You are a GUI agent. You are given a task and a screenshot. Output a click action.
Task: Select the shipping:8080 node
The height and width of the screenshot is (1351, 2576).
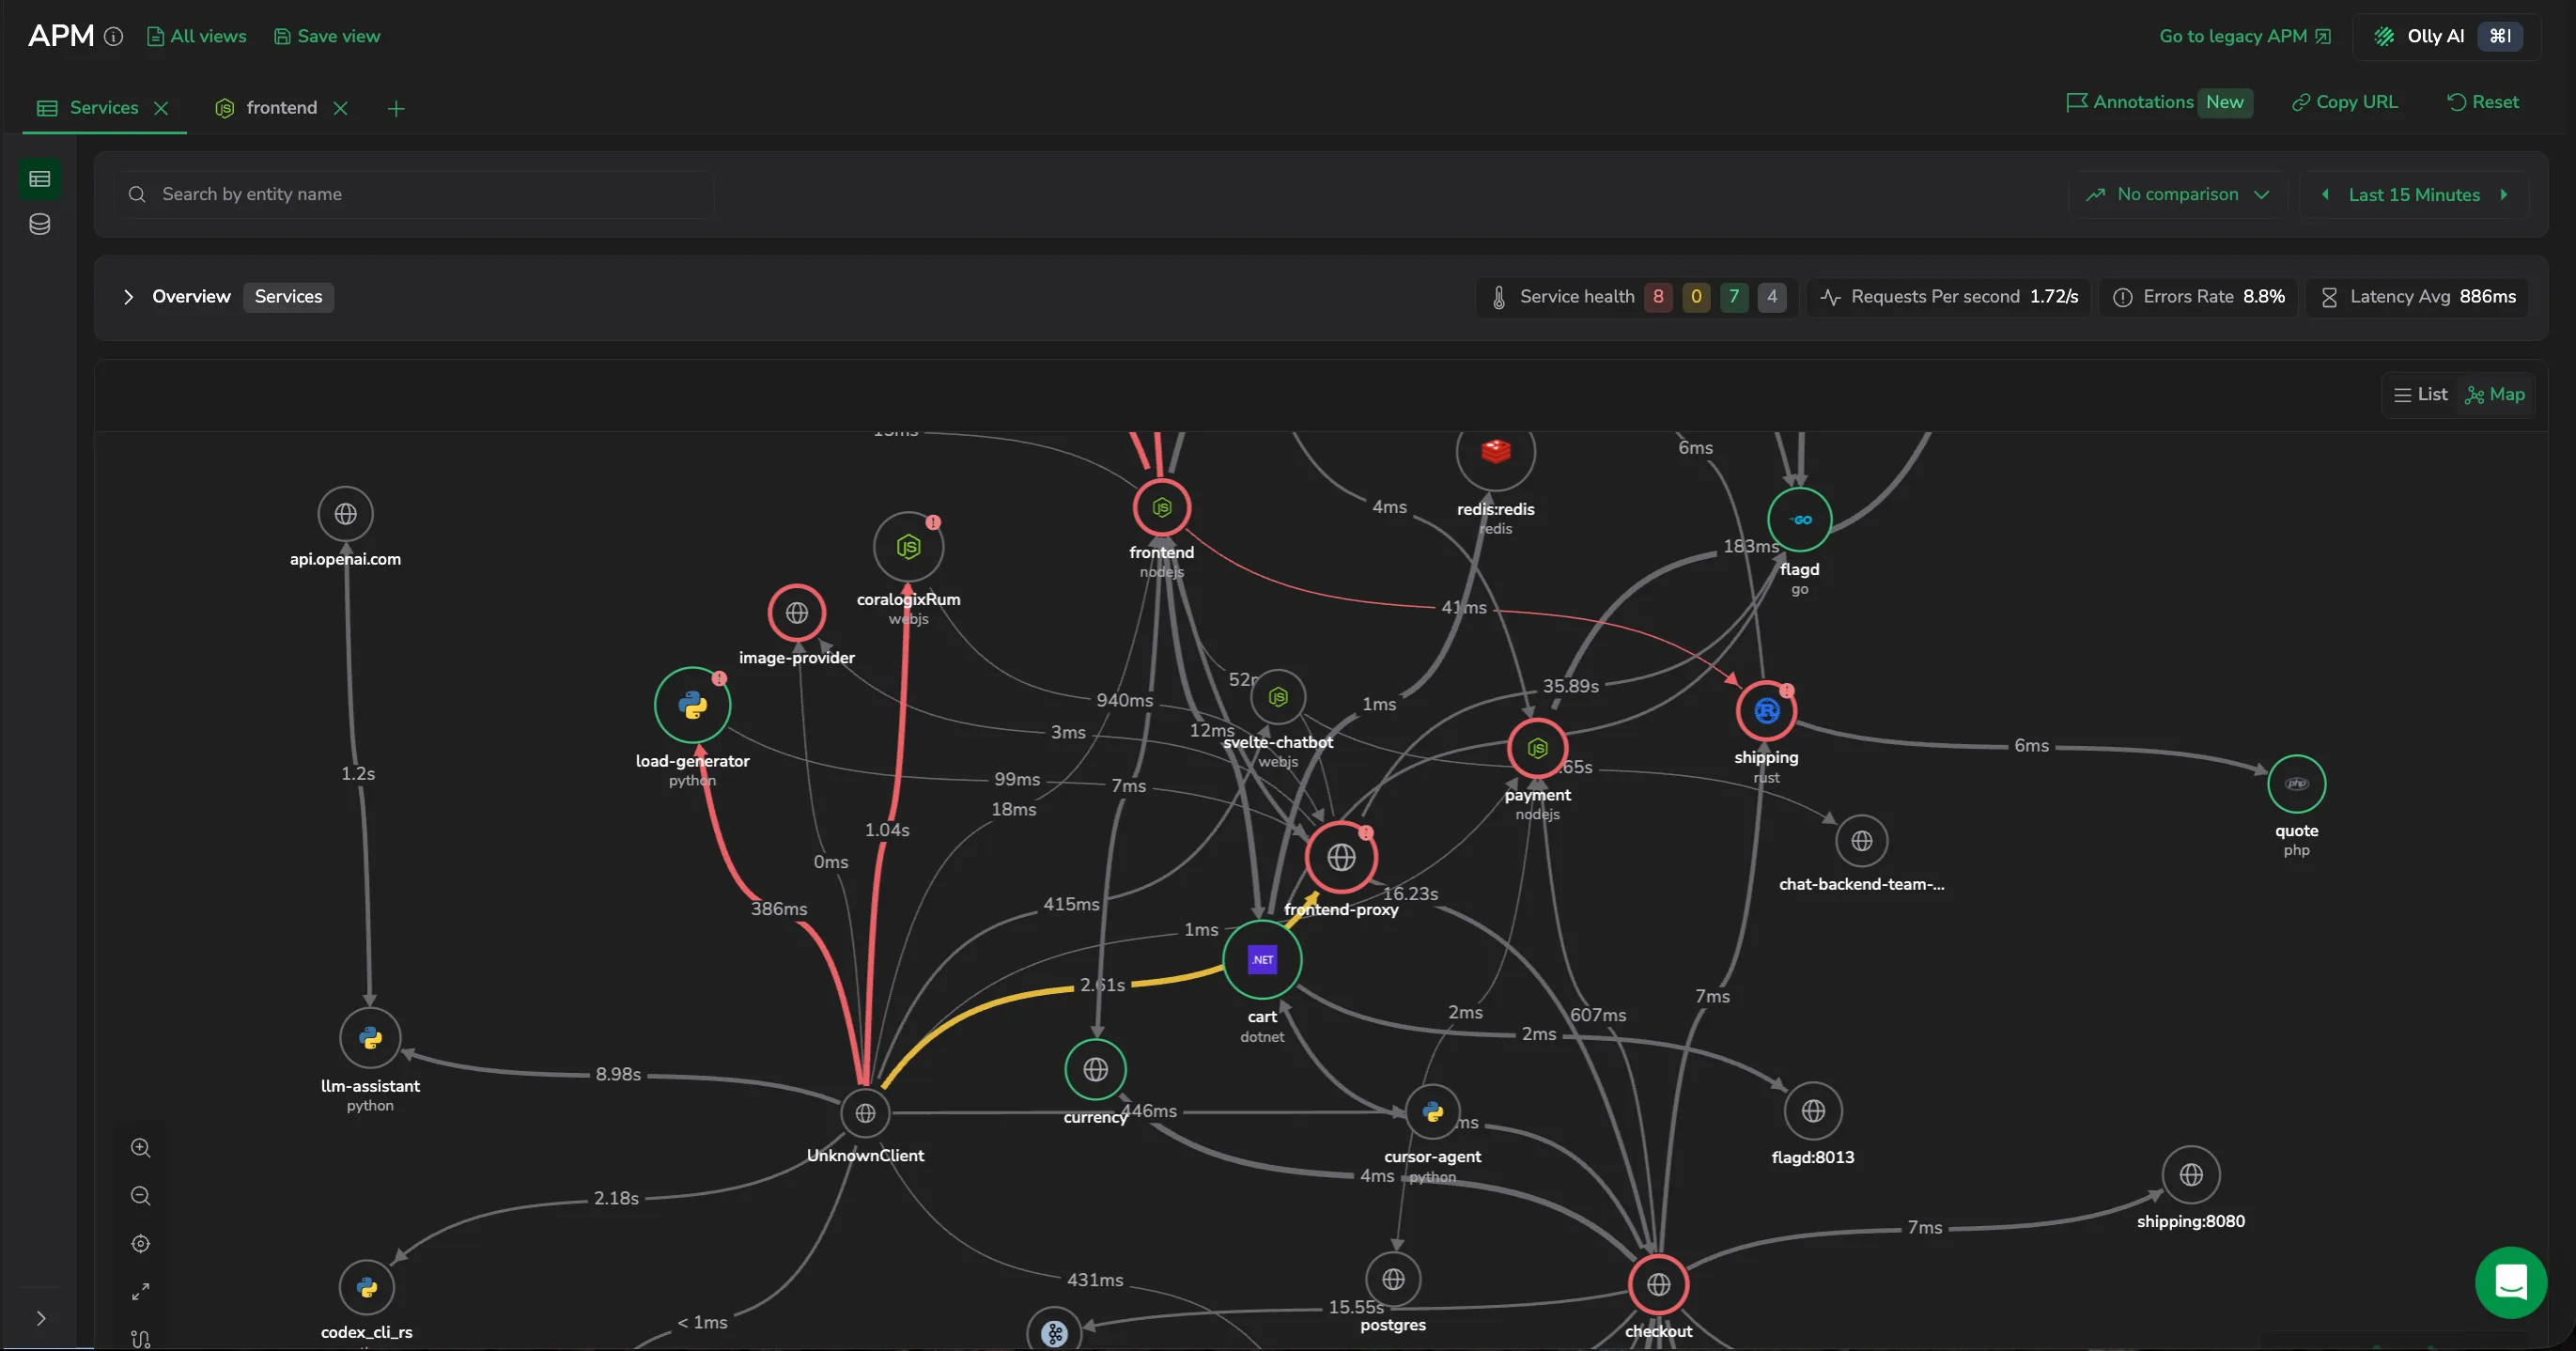click(x=2190, y=1176)
